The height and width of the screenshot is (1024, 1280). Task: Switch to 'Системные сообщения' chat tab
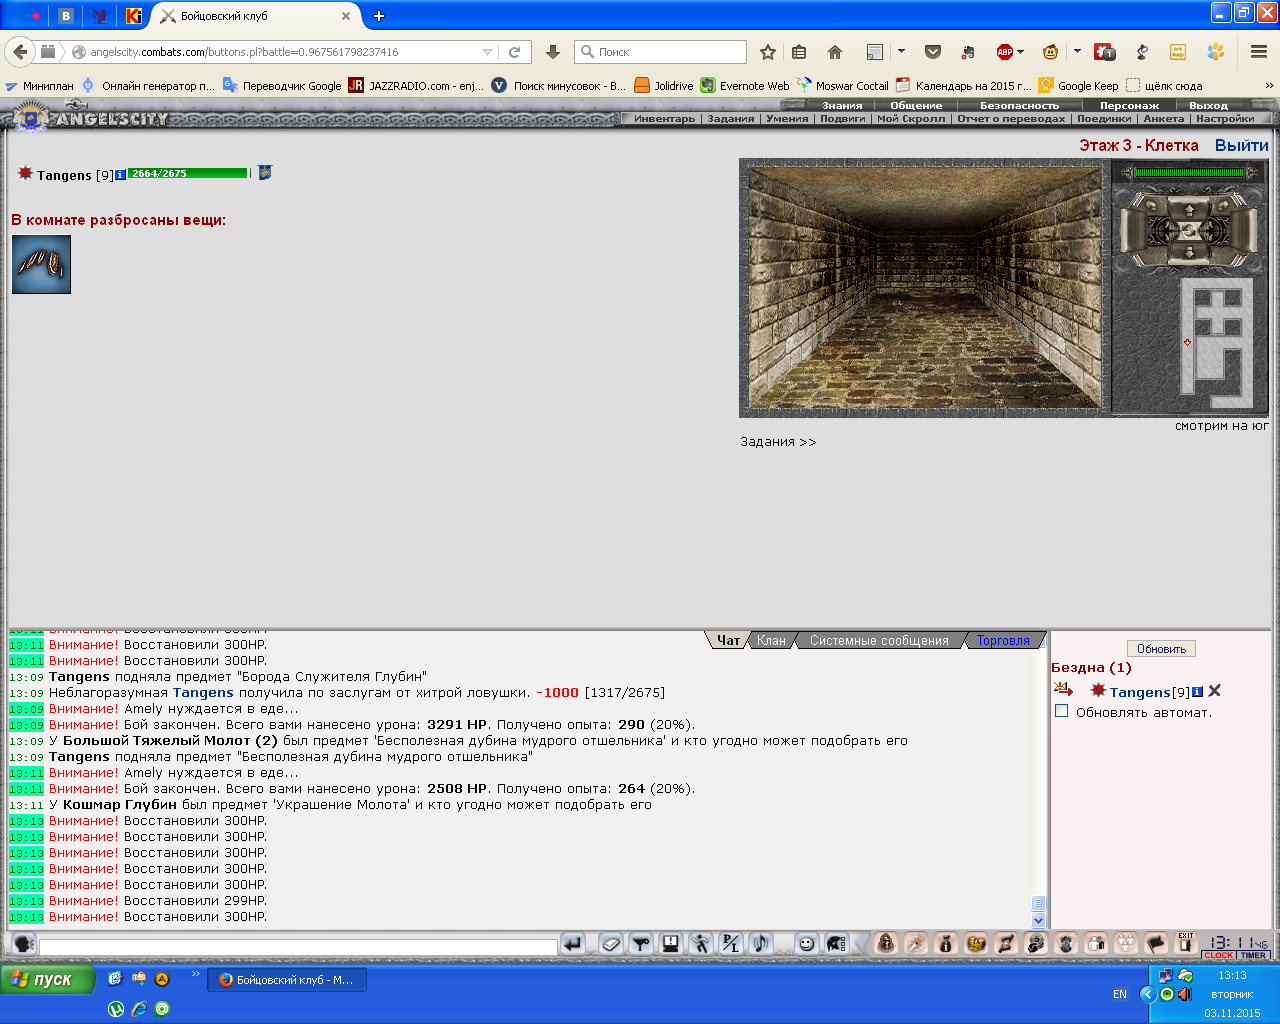[879, 641]
